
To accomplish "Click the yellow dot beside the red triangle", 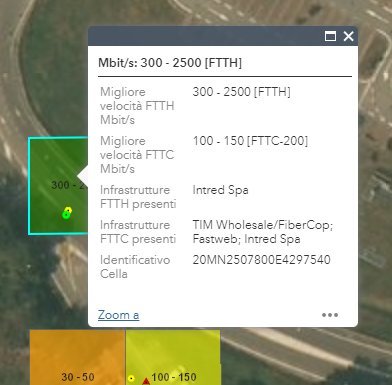I will pyautogui.click(x=131, y=378).
